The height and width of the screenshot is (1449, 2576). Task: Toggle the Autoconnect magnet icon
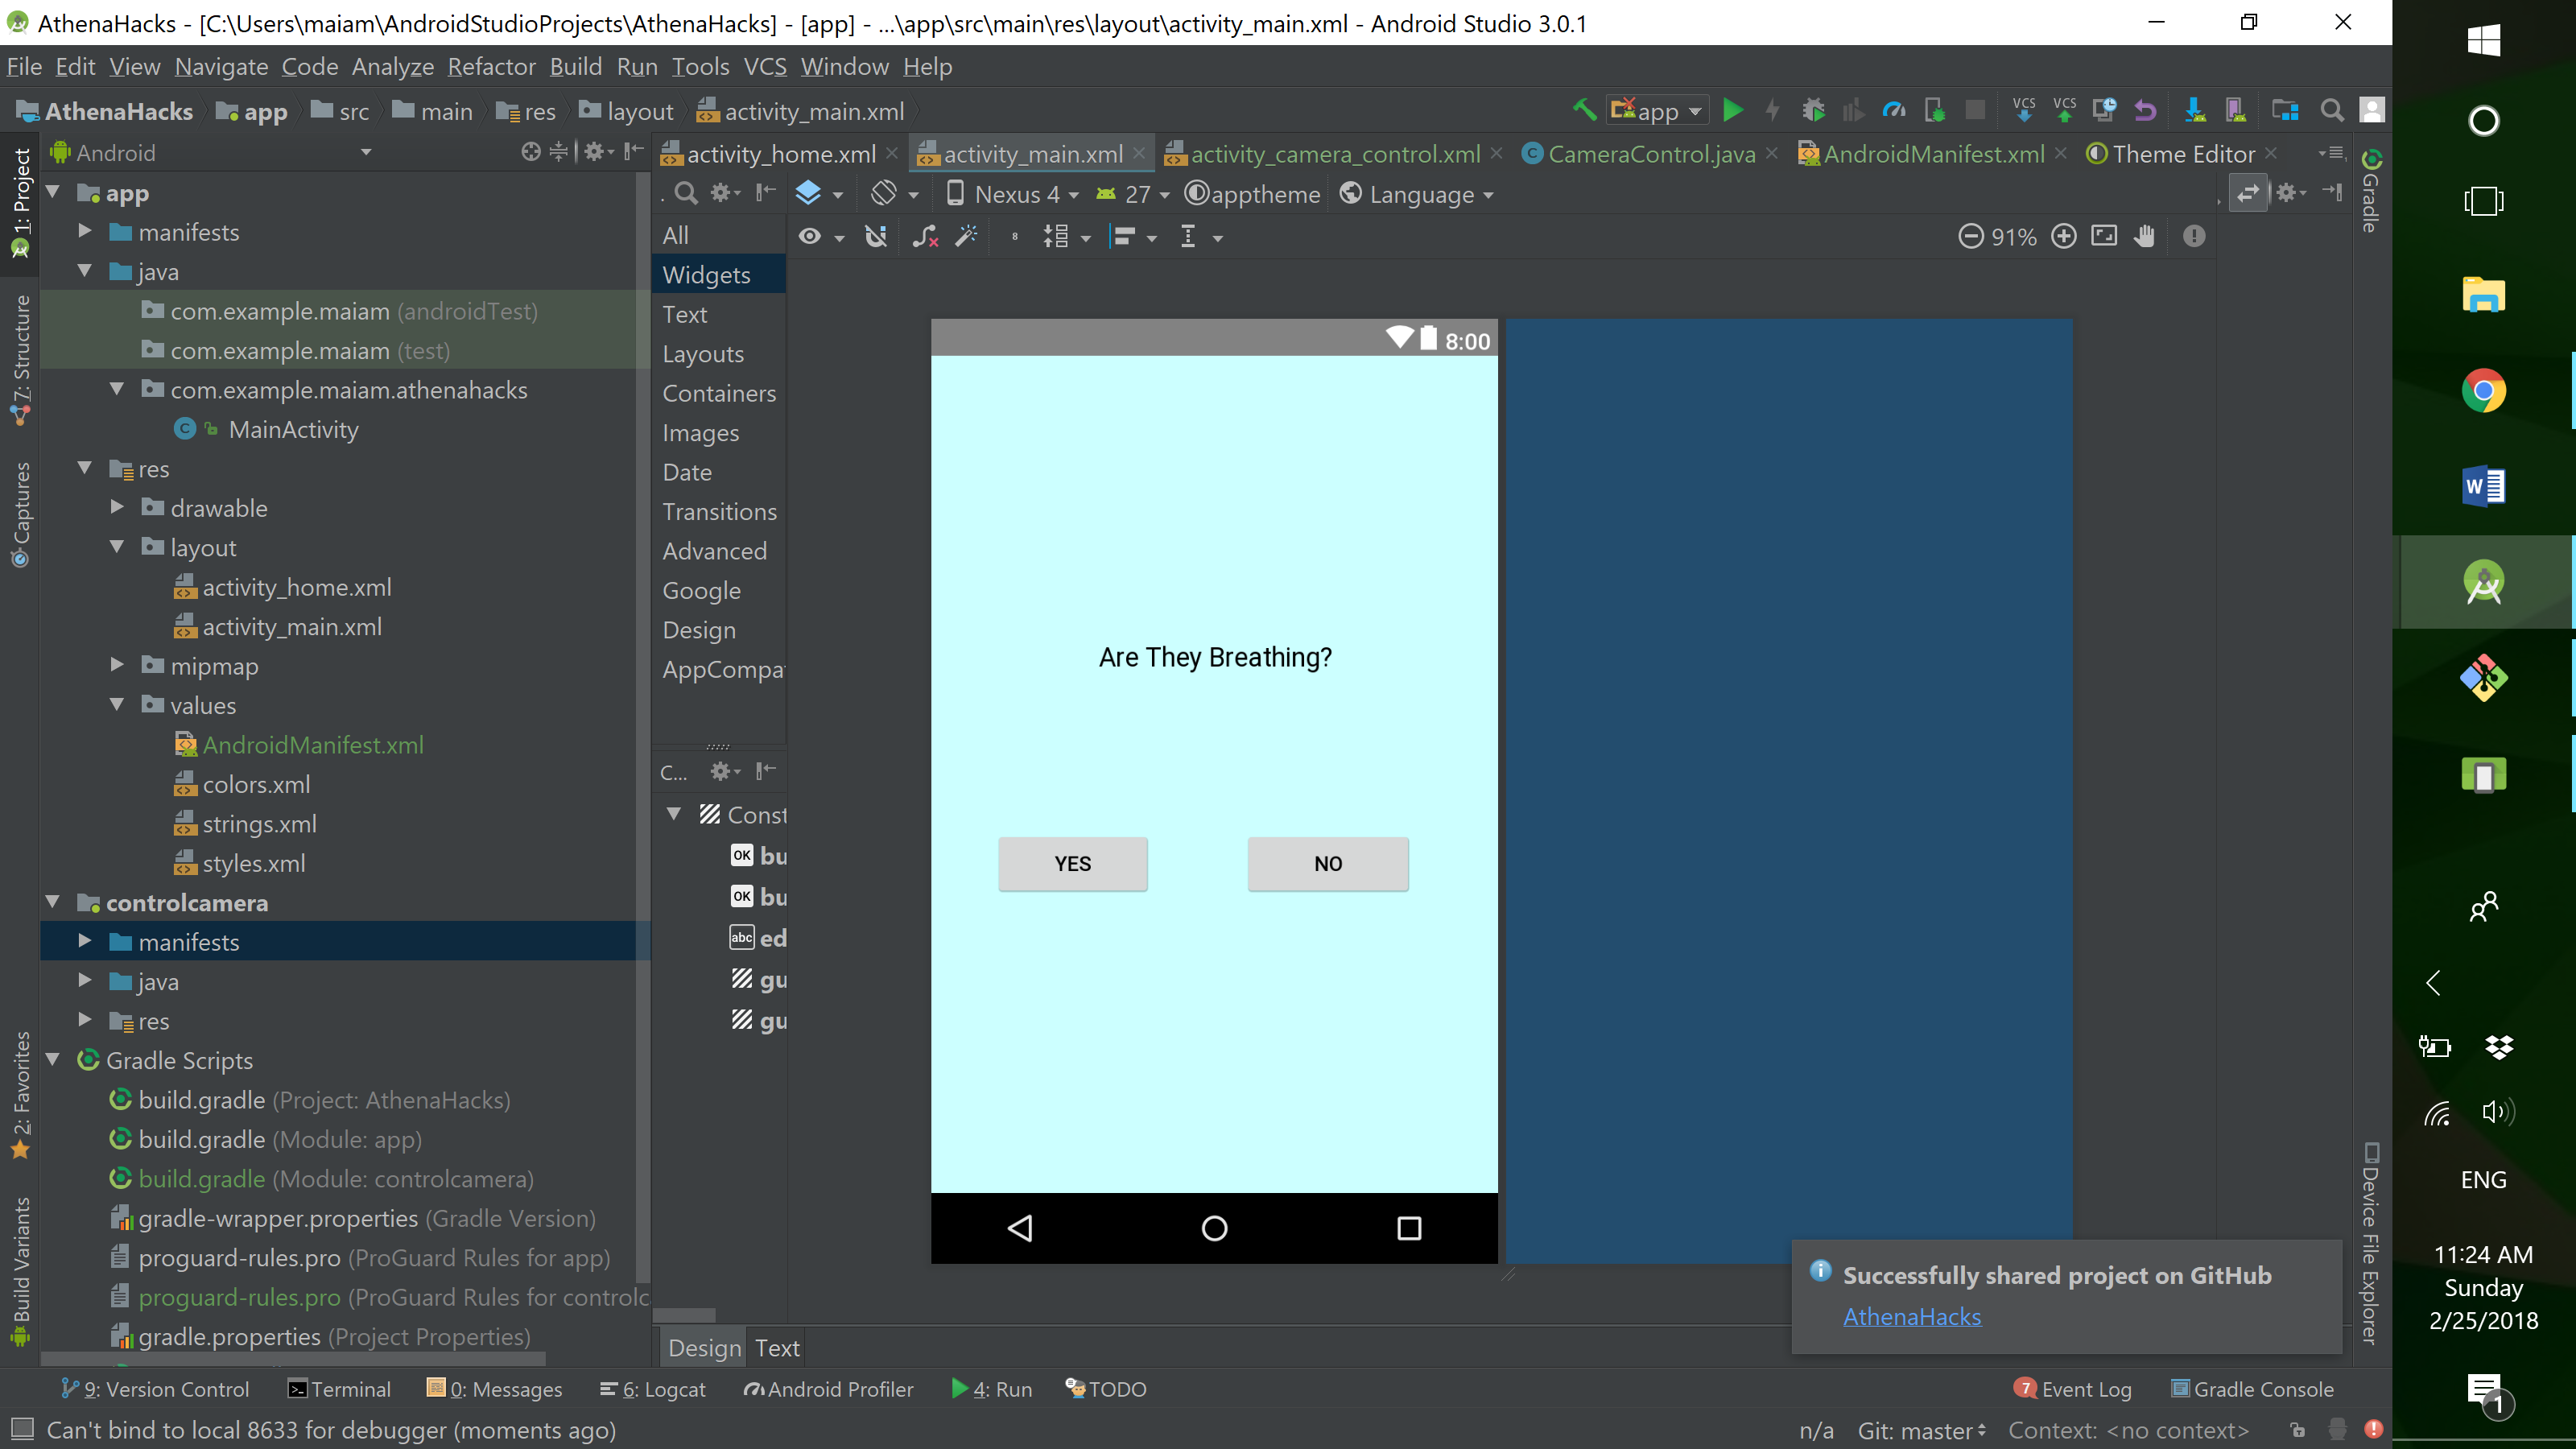[876, 237]
